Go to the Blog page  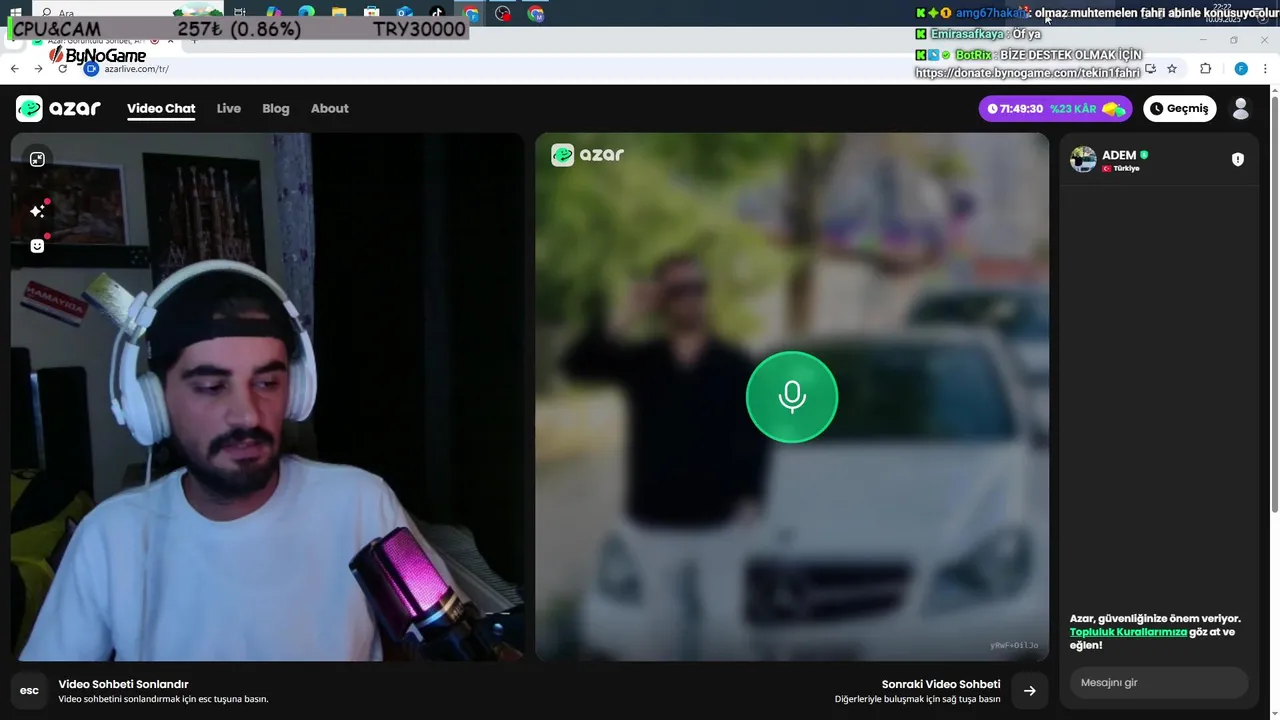276,108
